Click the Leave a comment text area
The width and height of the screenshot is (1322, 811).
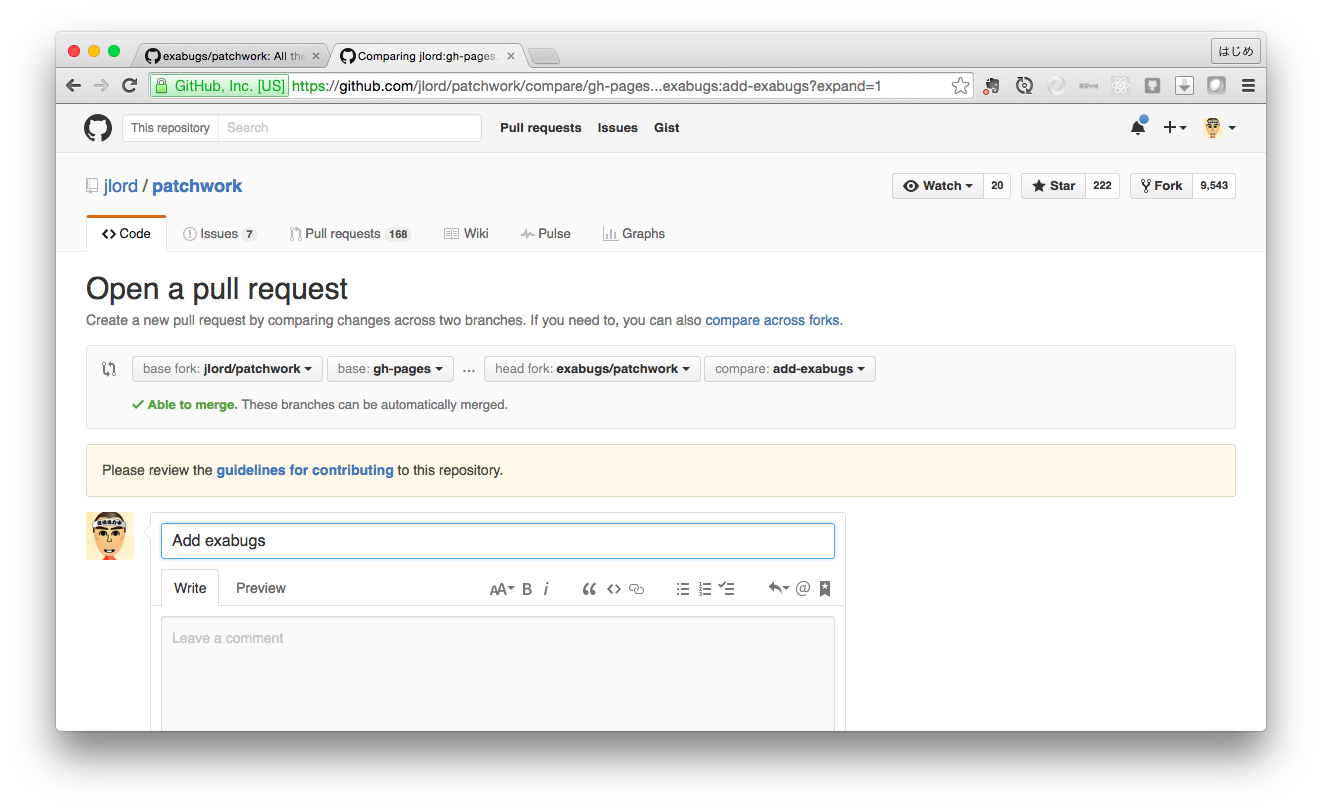tap(498, 674)
